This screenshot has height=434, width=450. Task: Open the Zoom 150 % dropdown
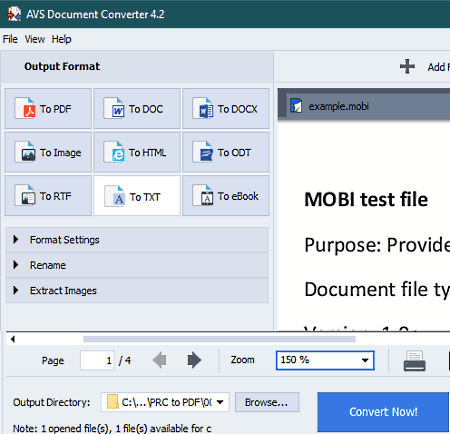pyautogui.click(x=325, y=360)
